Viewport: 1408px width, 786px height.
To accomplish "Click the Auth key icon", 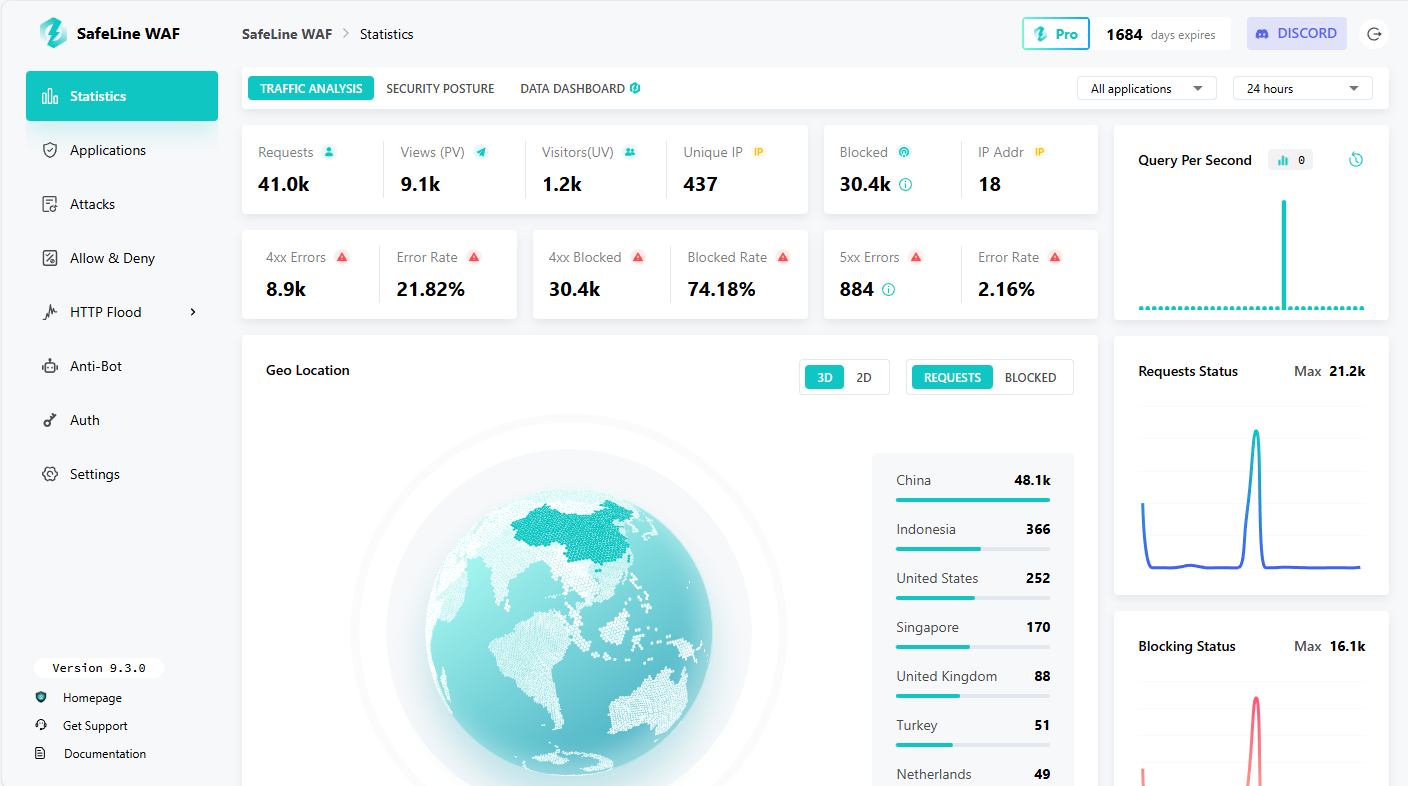I will tap(50, 420).
